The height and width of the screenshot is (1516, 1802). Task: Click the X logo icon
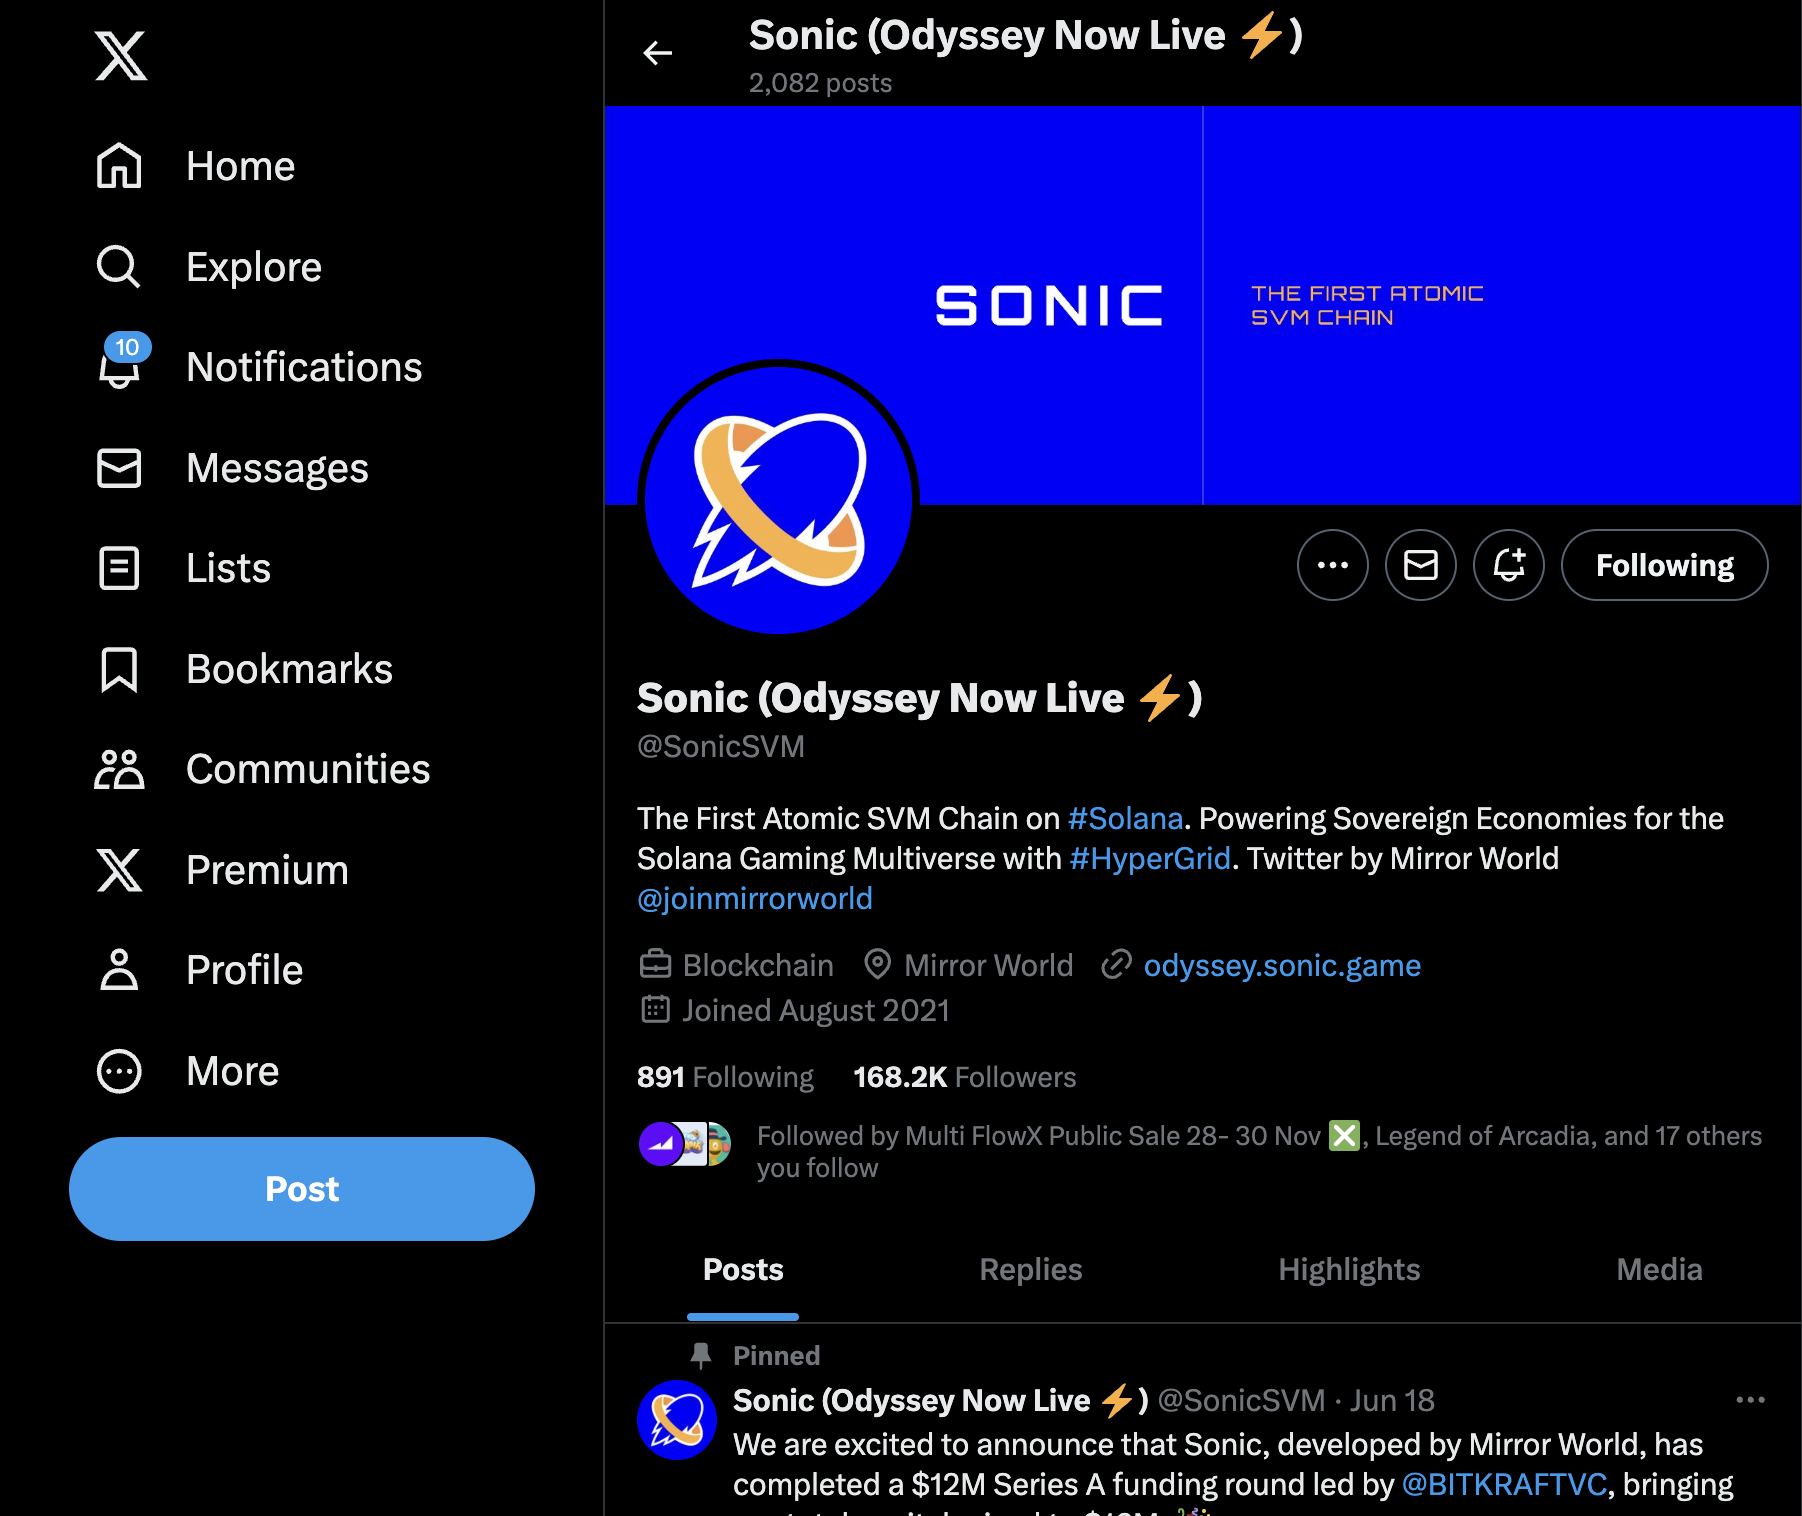(121, 55)
